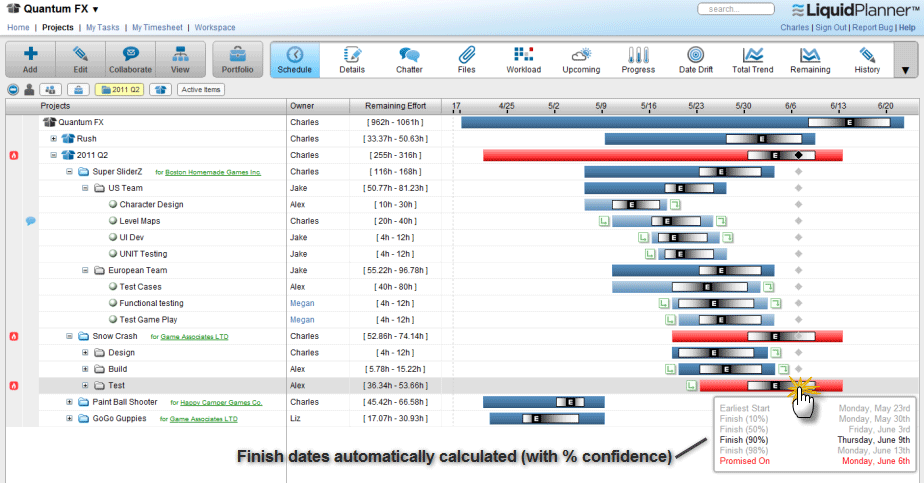
Task: Open the Files paperclip tab
Action: click(x=466, y=59)
